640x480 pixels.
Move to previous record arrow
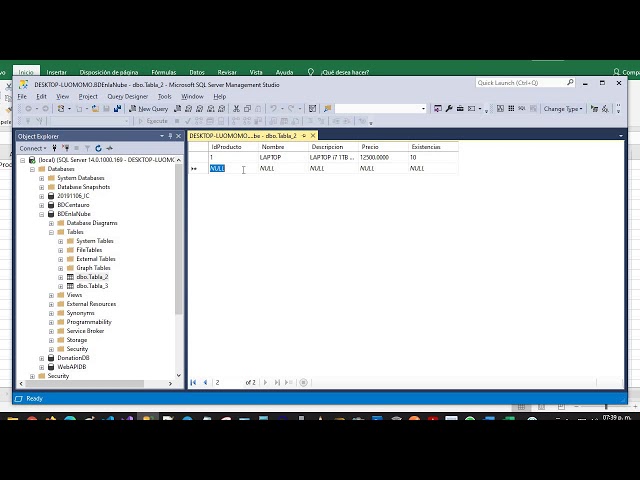[x=205, y=382]
